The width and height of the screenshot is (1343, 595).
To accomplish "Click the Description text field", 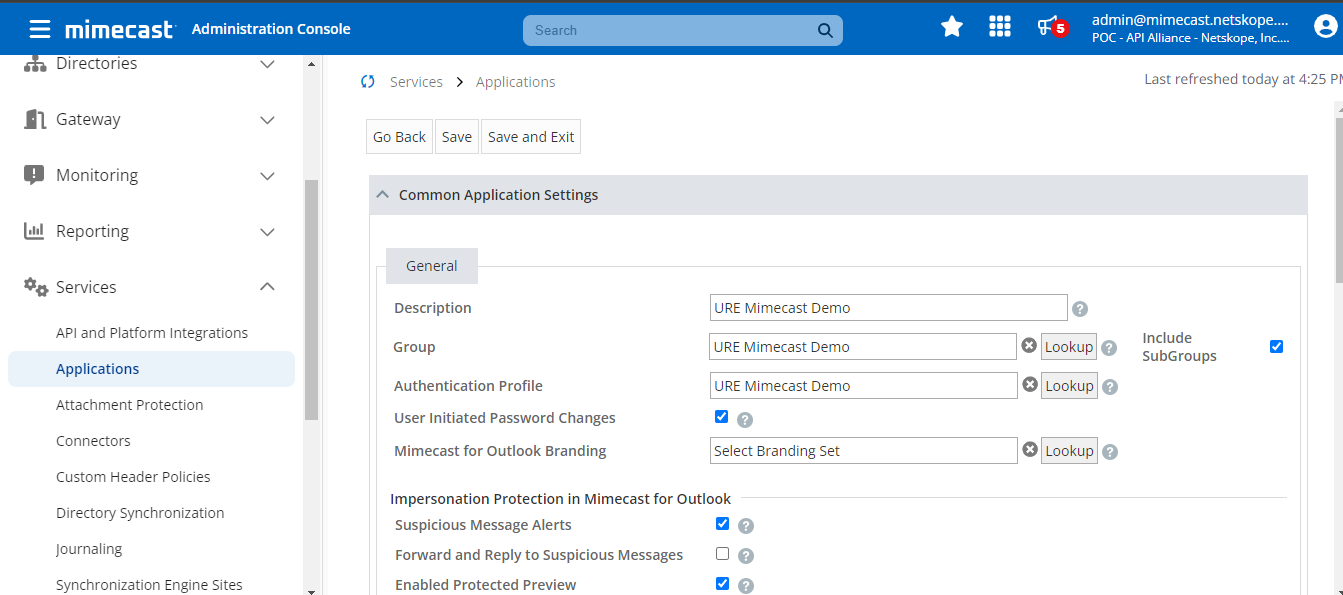I will (x=888, y=308).
